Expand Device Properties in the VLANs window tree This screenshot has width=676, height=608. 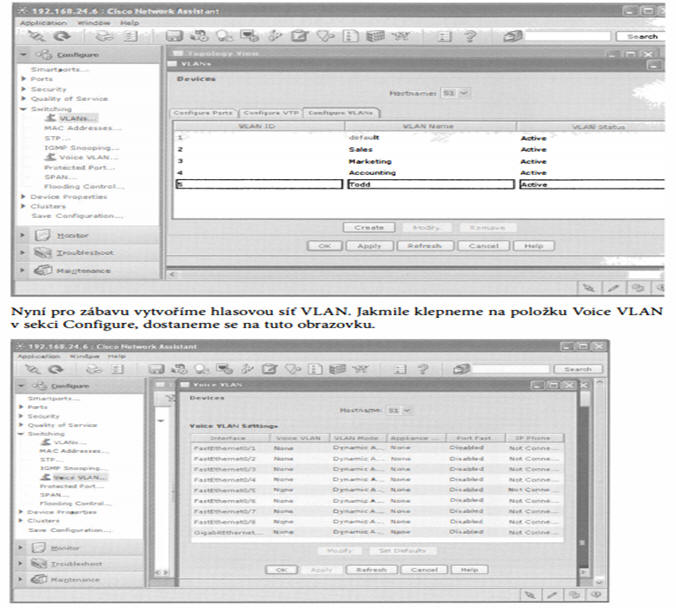coord(24,197)
